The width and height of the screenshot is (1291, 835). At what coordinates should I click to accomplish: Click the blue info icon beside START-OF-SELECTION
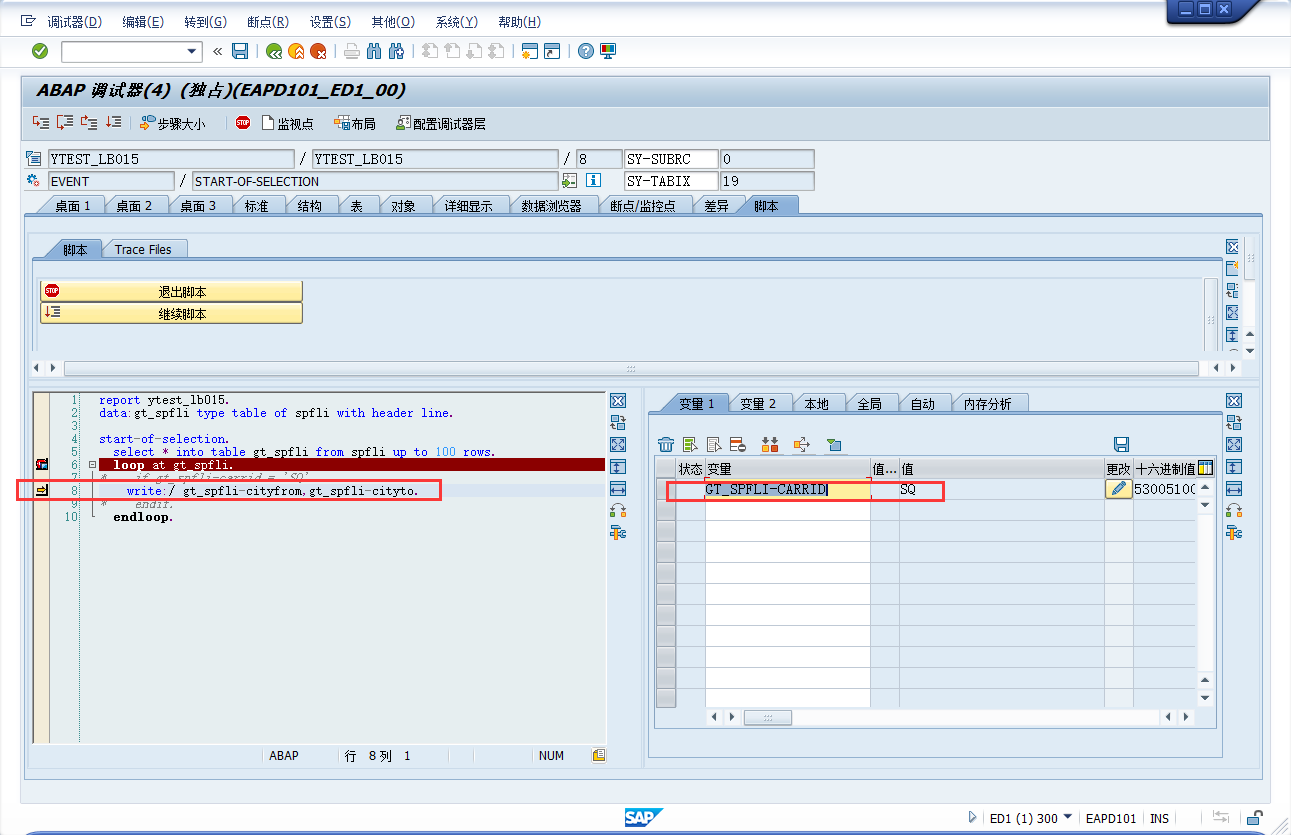click(x=593, y=181)
